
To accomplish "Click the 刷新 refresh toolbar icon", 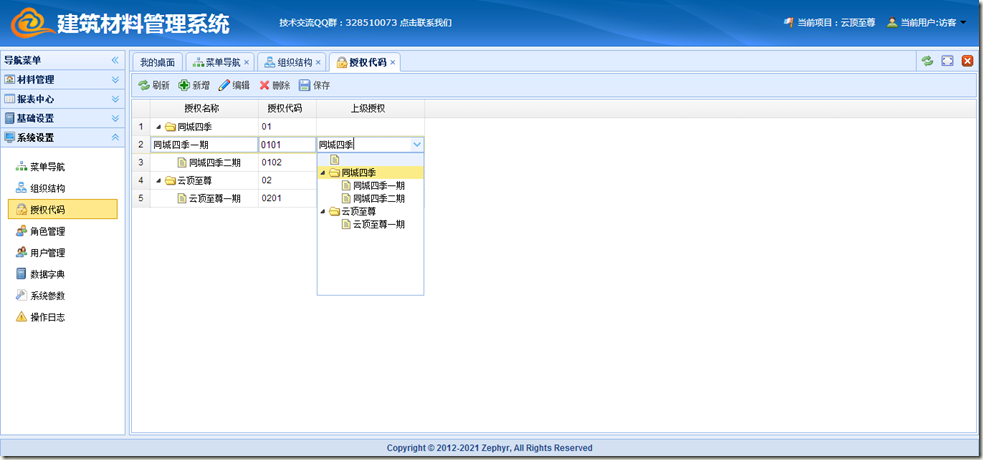I will [x=153, y=86].
